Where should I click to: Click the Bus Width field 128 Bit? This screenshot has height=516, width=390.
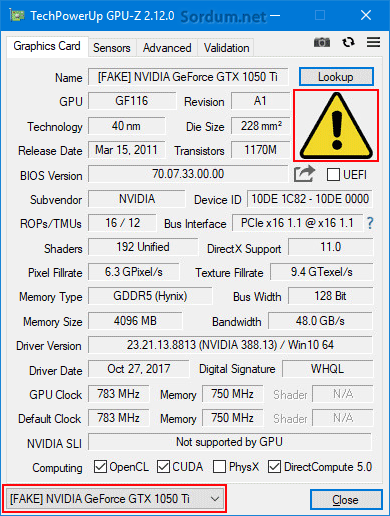click(330, 296)
